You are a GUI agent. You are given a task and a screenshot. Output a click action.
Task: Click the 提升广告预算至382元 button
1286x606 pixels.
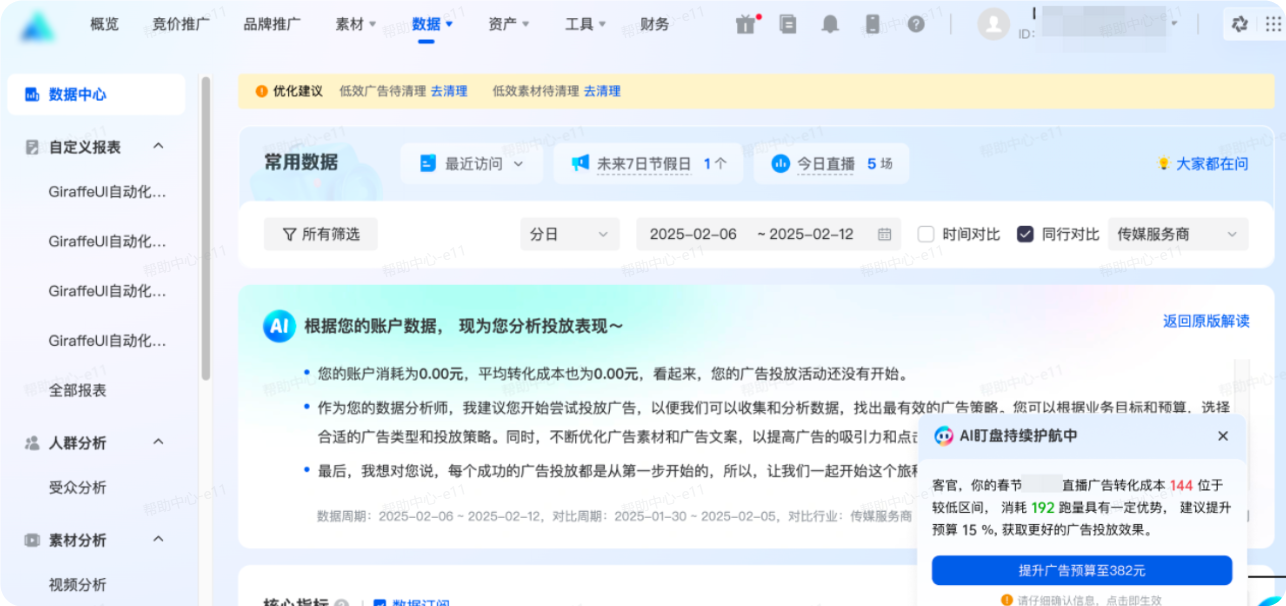1082,570
